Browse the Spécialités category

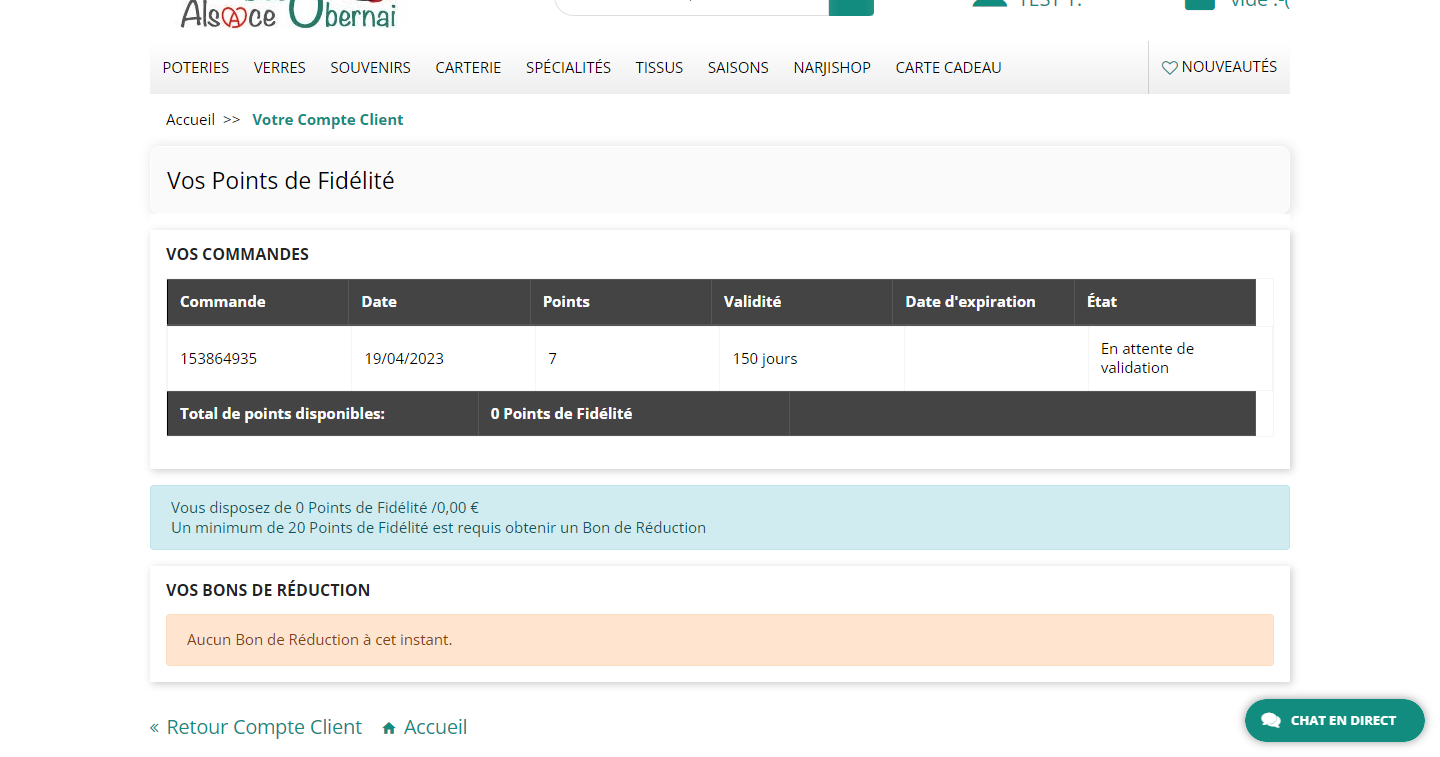click(568, 67)
